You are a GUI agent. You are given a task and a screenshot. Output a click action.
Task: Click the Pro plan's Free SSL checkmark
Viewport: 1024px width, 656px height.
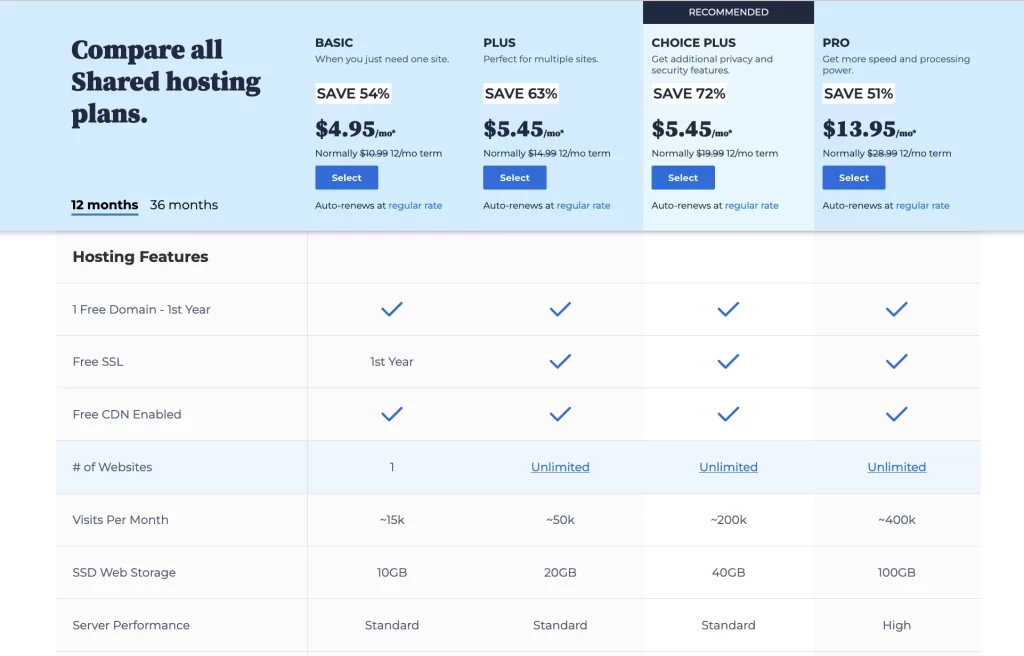[x=897, y=361]
